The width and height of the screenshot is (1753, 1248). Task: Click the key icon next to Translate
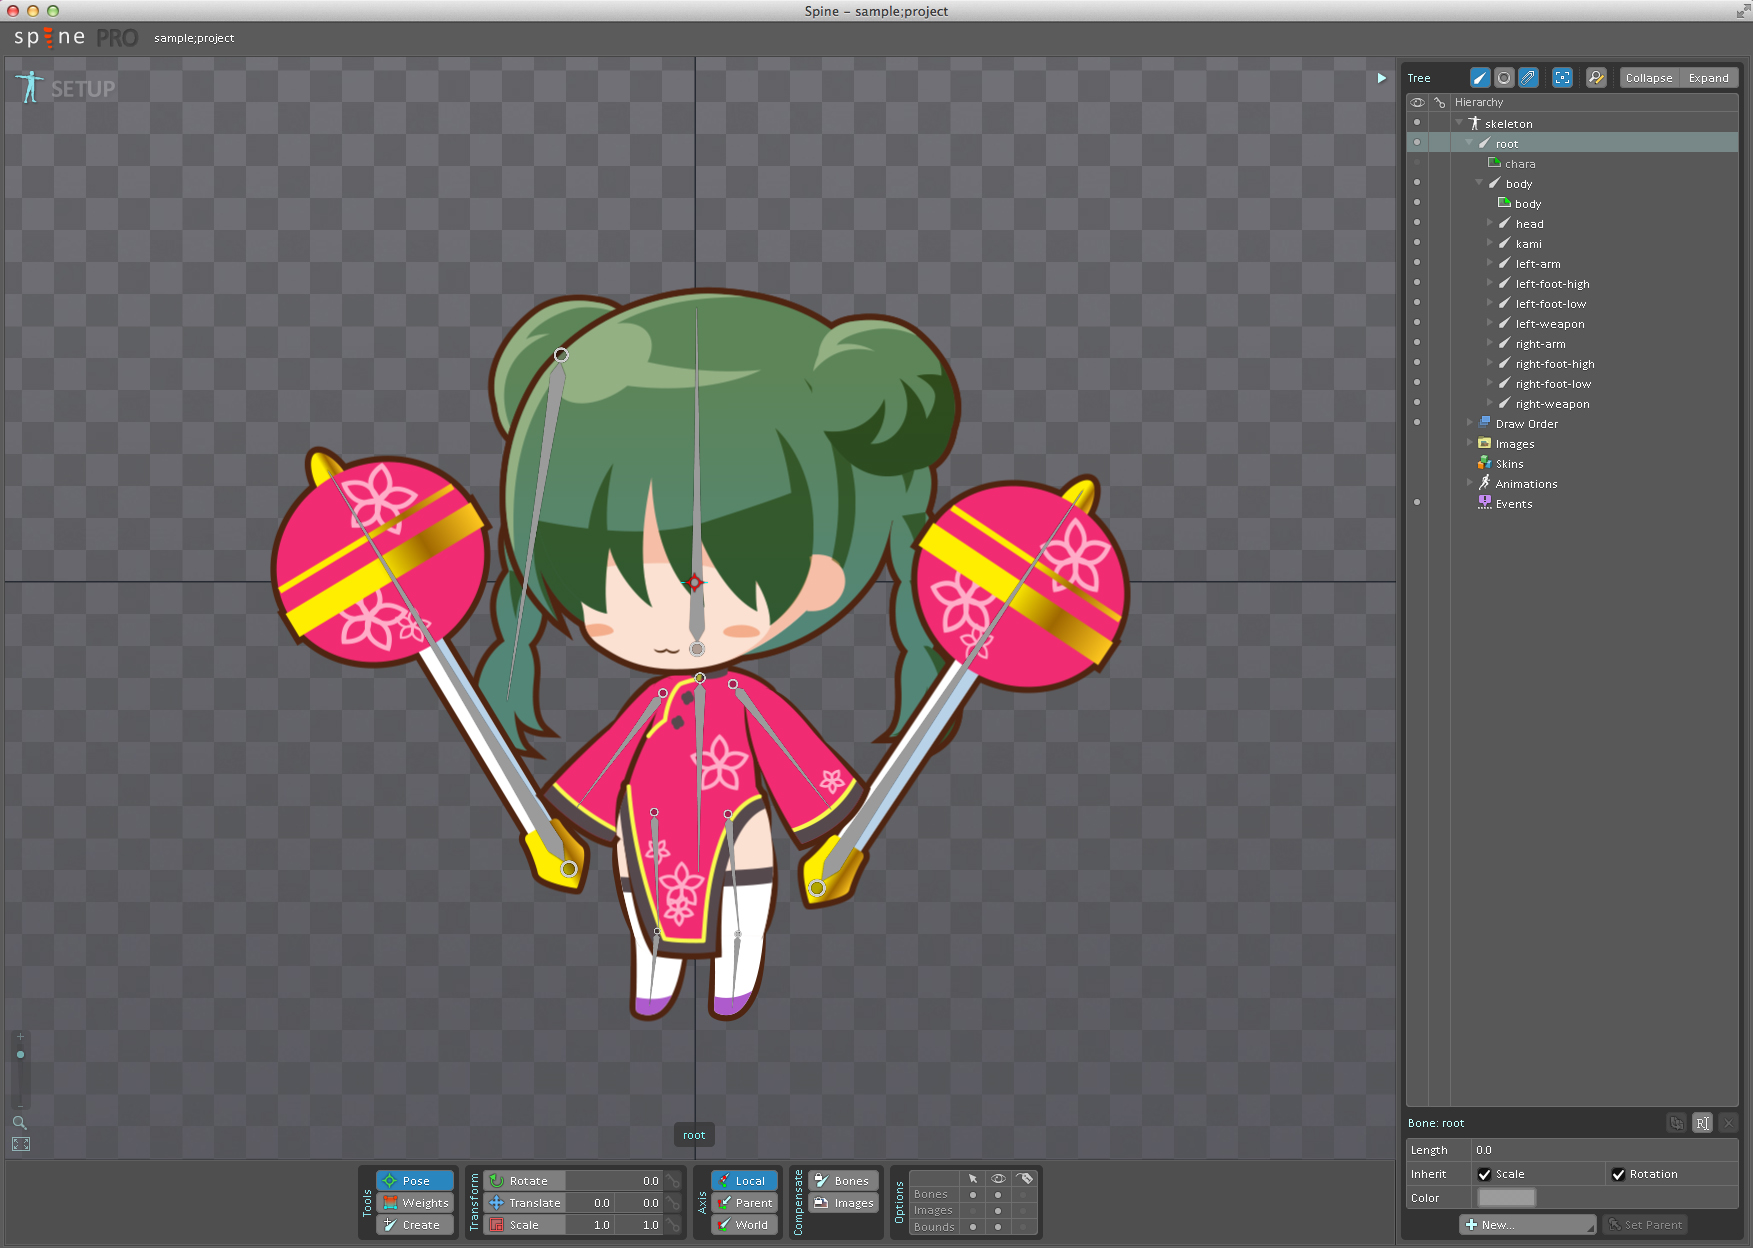[x=674, y=1203]
